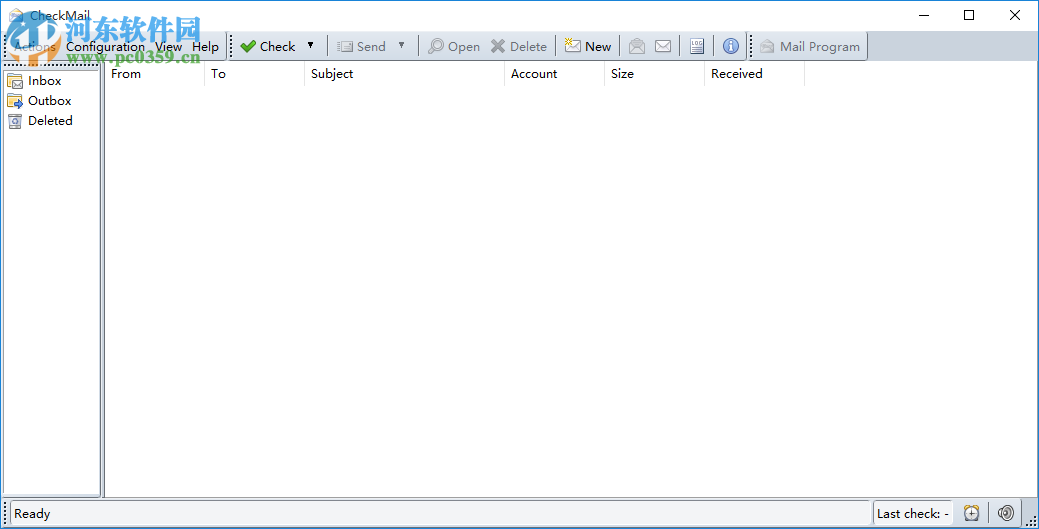This screenshot has height=529, width=1039.
Task: Toggle the alarm clock auto-check icon
Action: click(x=971, y=513)
